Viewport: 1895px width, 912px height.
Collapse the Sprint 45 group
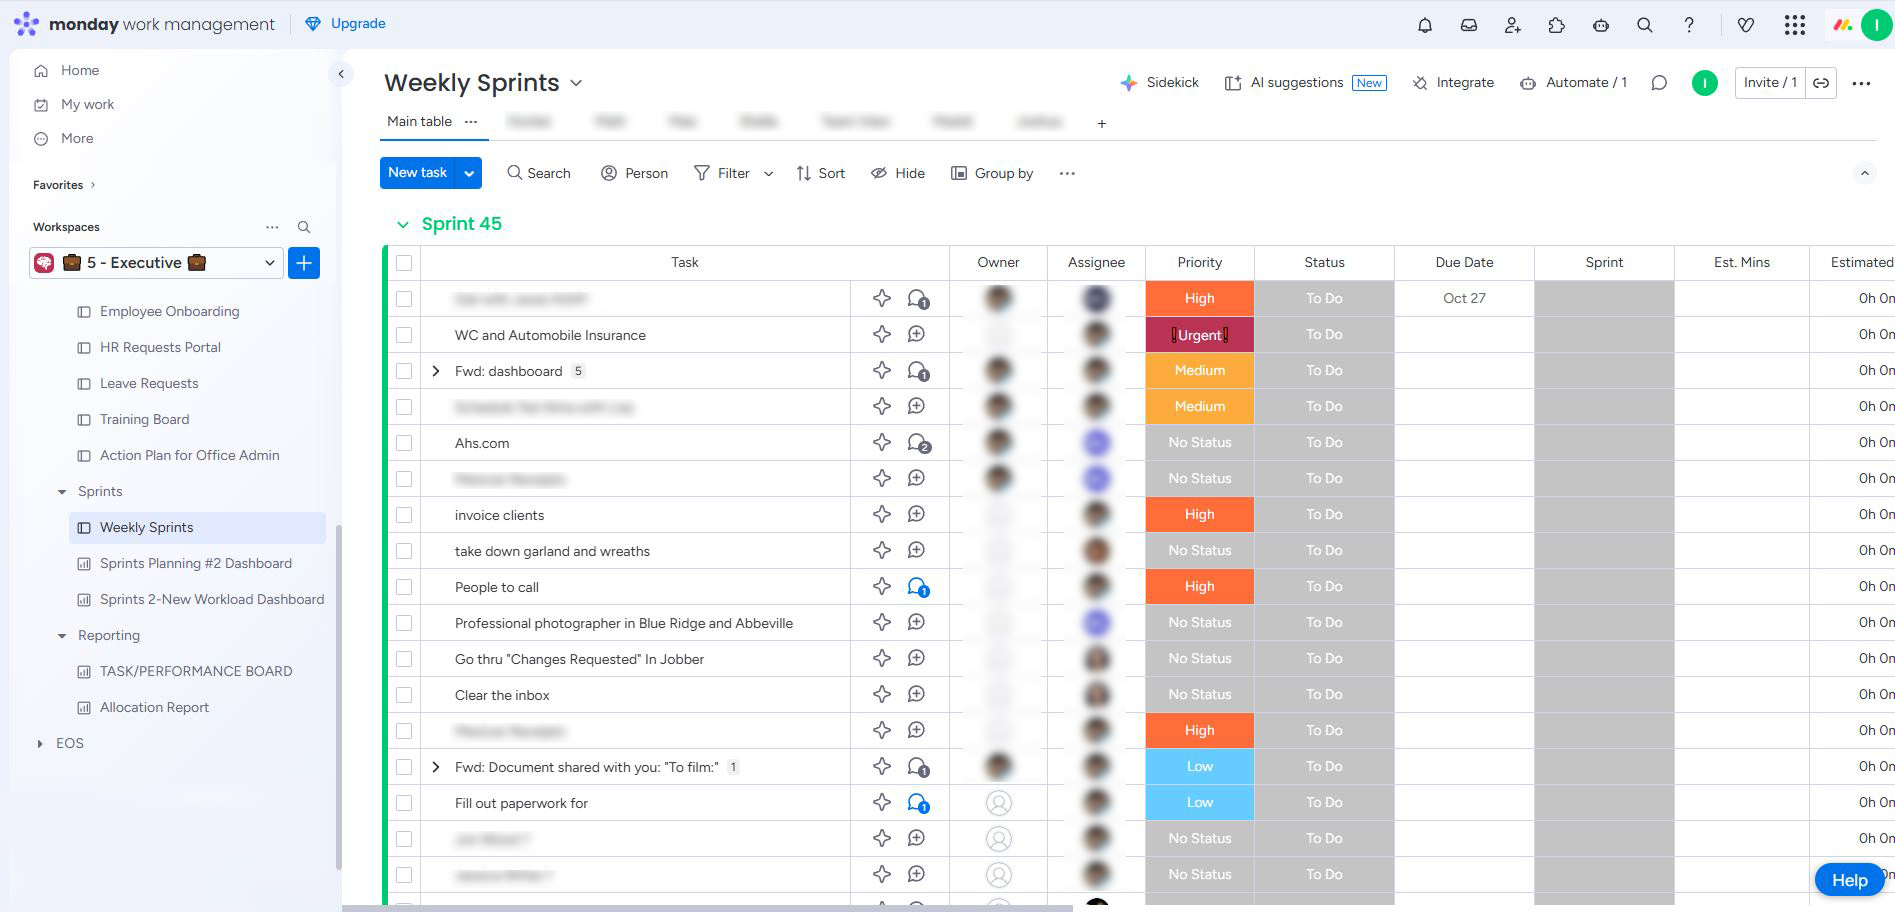402,224
